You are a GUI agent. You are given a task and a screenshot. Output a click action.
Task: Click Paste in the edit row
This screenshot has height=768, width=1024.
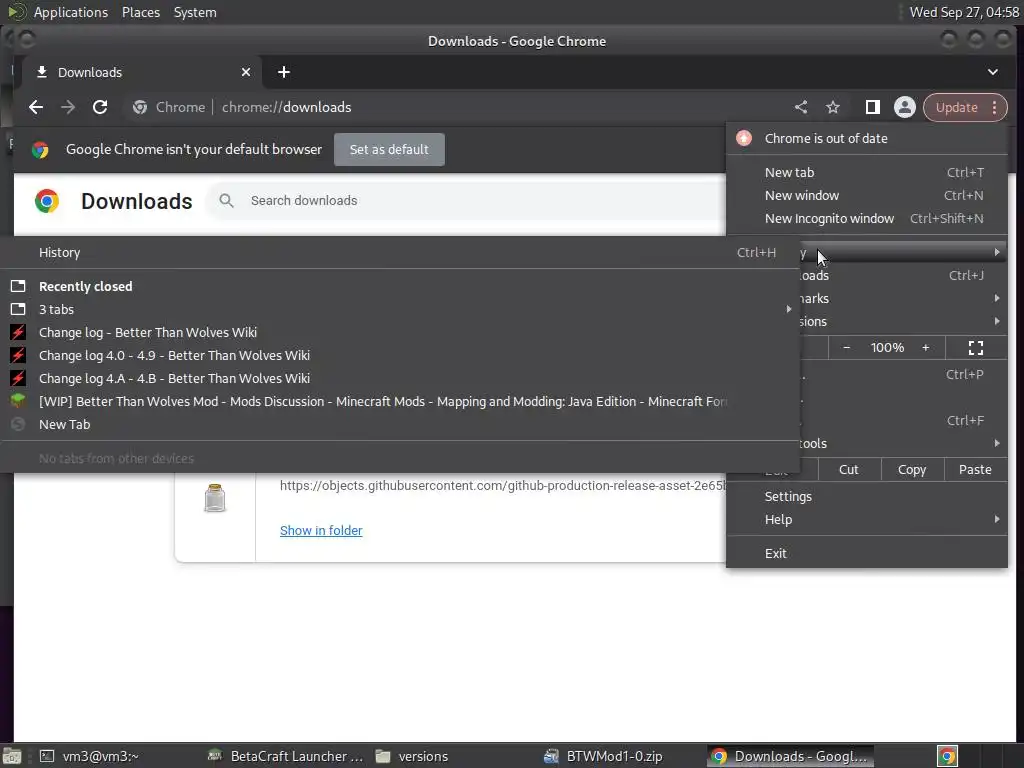975,470
